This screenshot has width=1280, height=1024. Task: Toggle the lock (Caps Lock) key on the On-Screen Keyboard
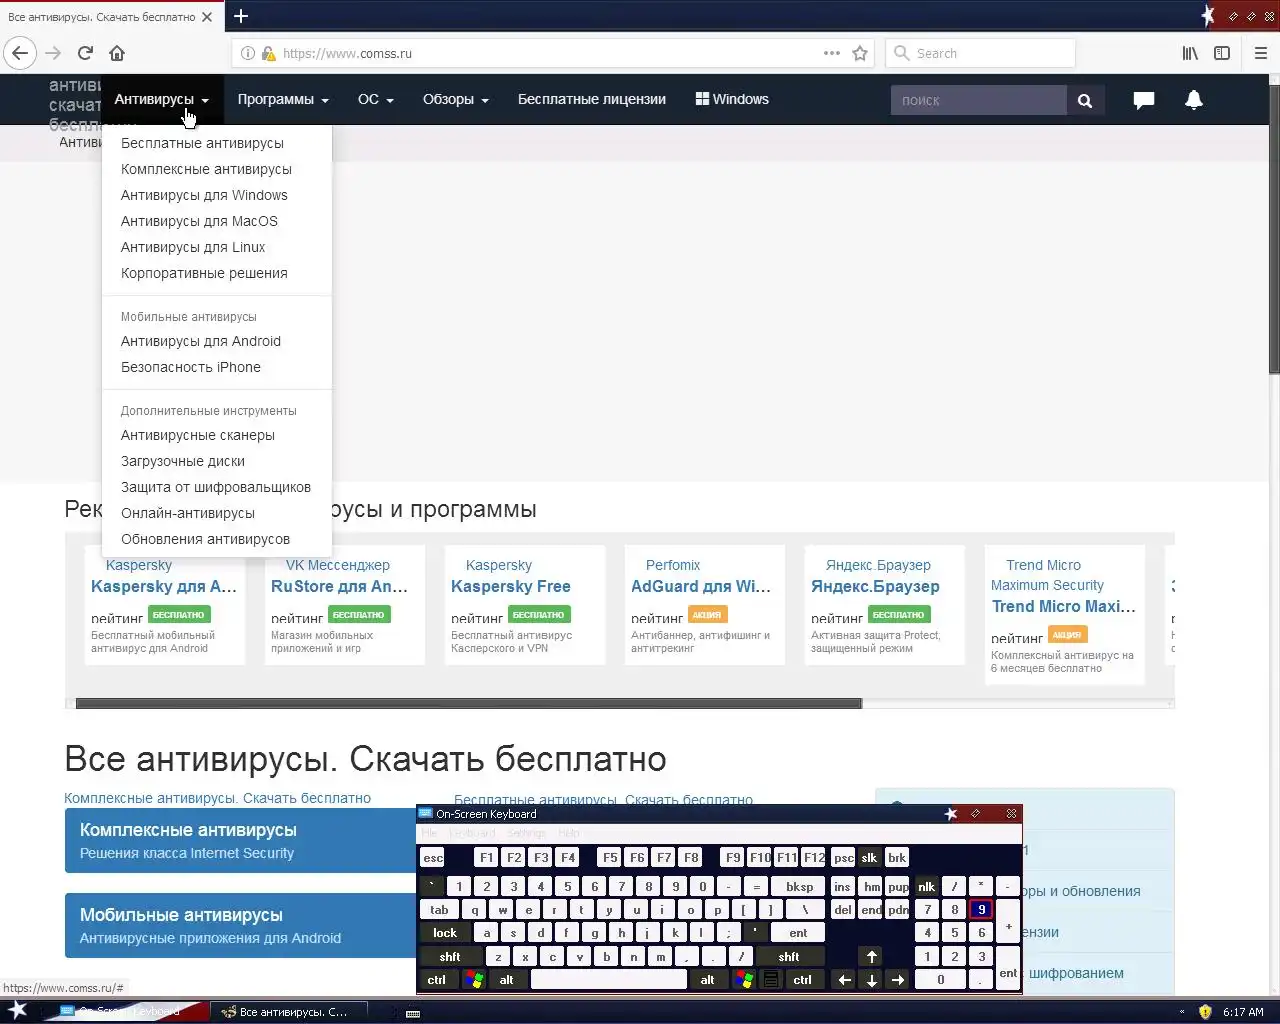pos(445,933)
